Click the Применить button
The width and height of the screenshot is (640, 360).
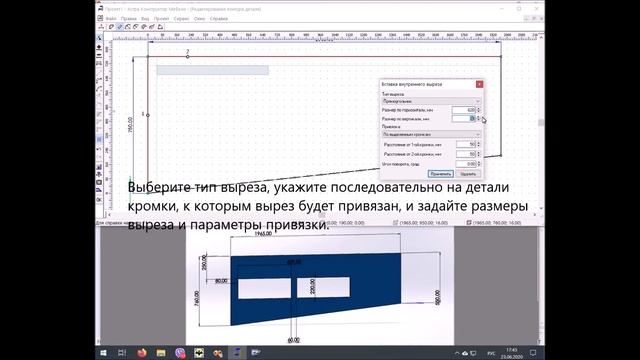pyautogui.click(x=440, y=174)
